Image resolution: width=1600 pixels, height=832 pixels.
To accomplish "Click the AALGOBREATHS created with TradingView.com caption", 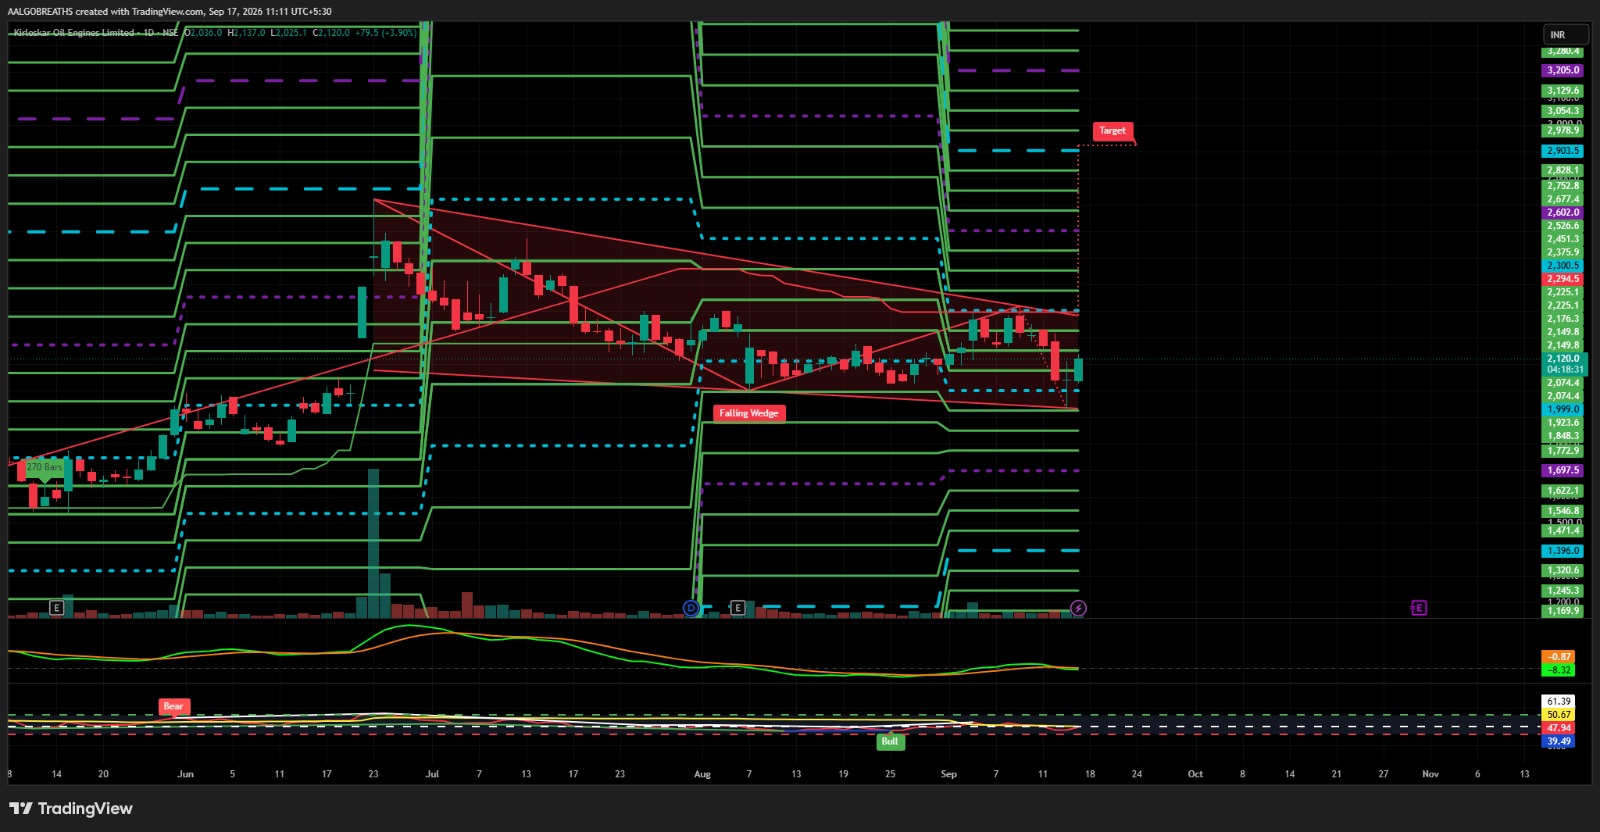I will point(170,12).
